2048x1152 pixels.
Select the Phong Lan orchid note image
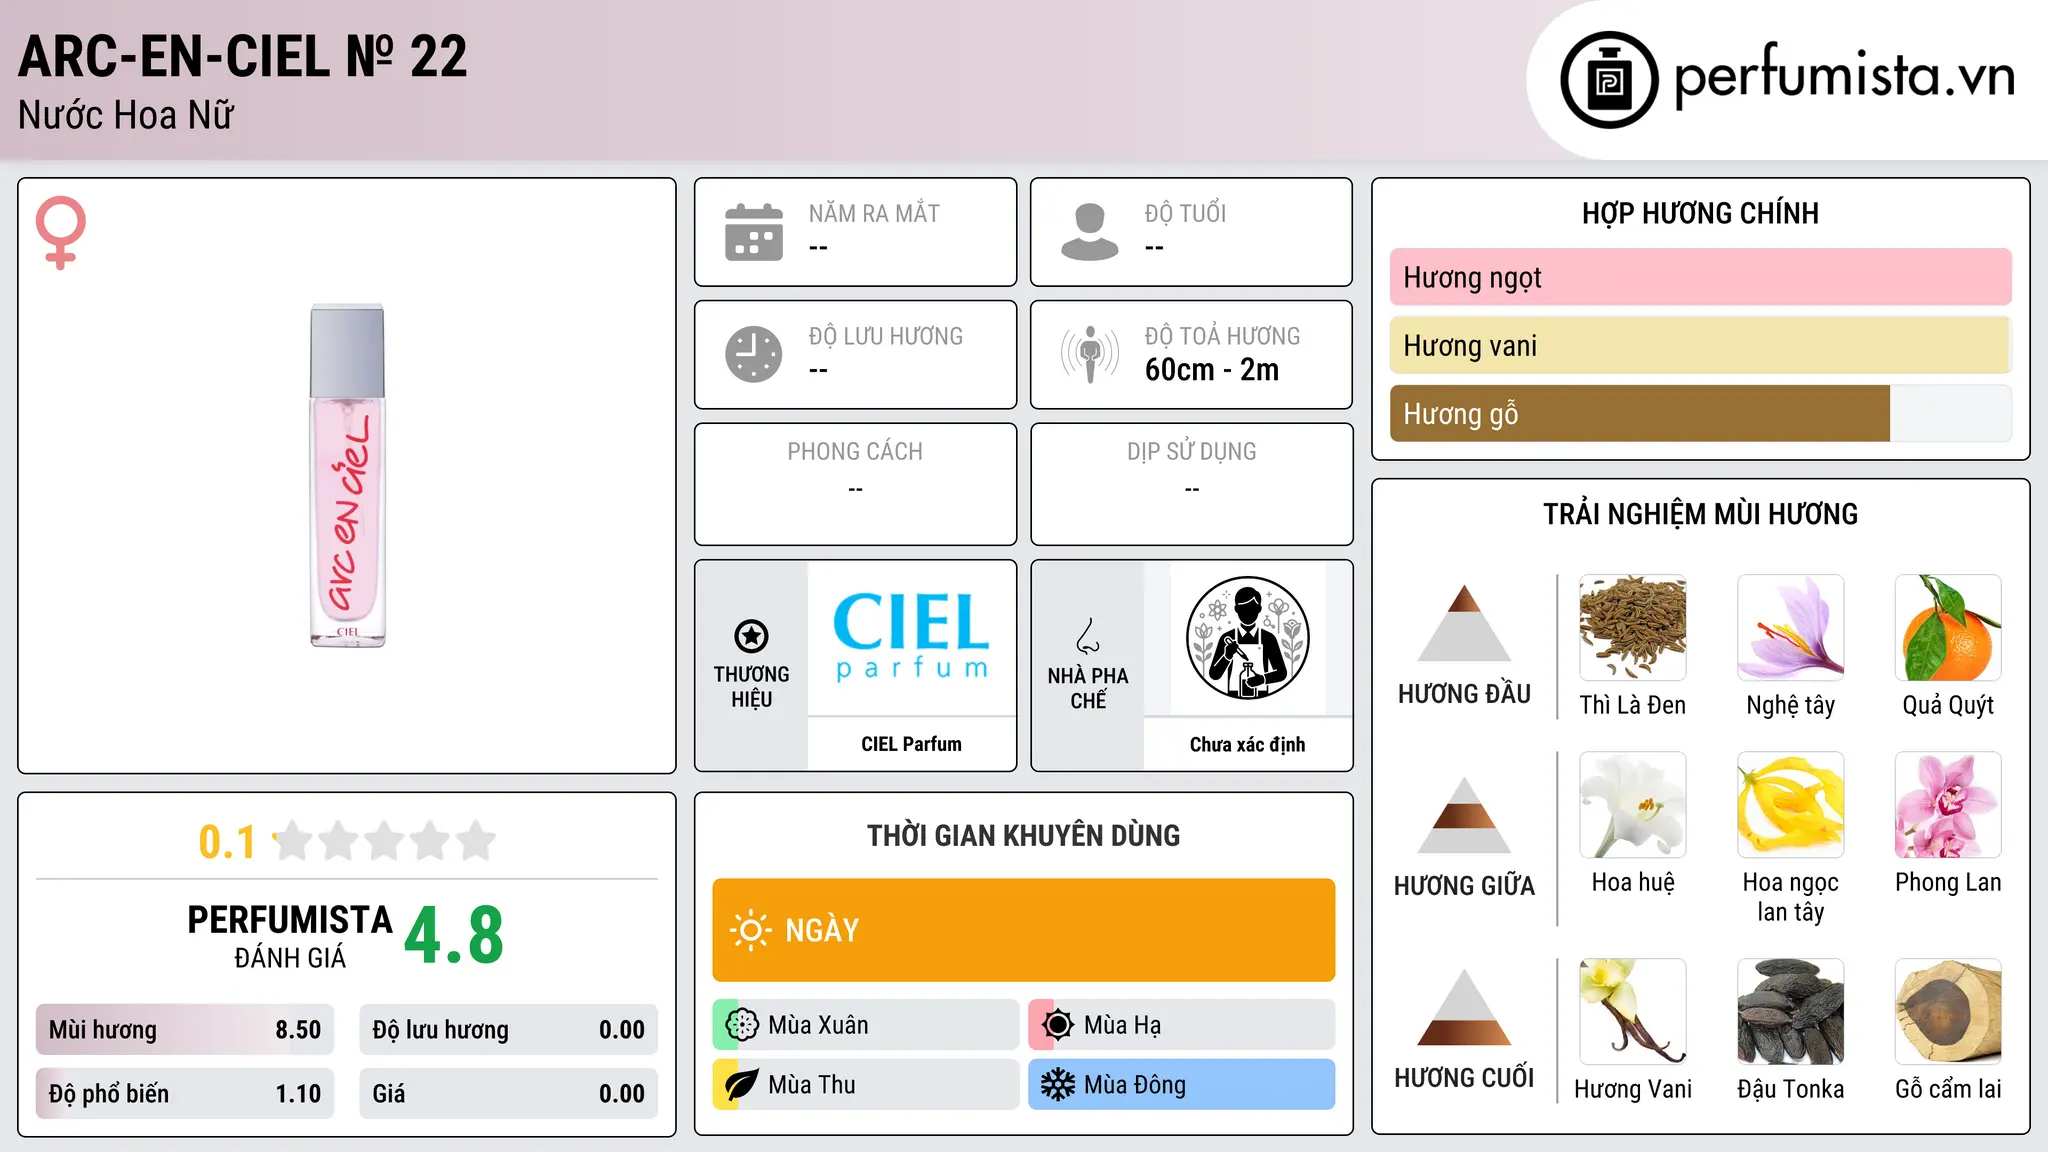(x=1948, y=805)
